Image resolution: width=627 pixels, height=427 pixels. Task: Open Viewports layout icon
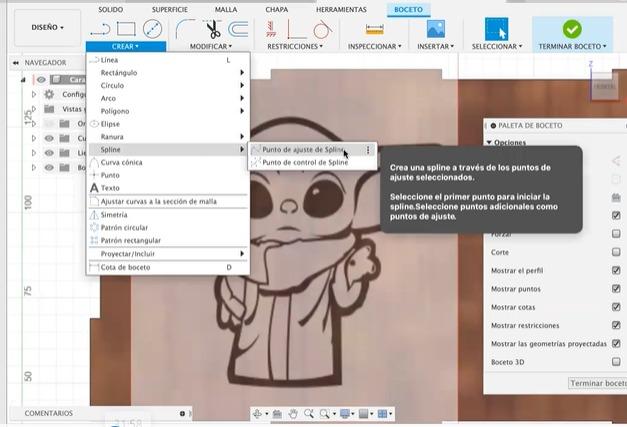[x=383, y=414]
